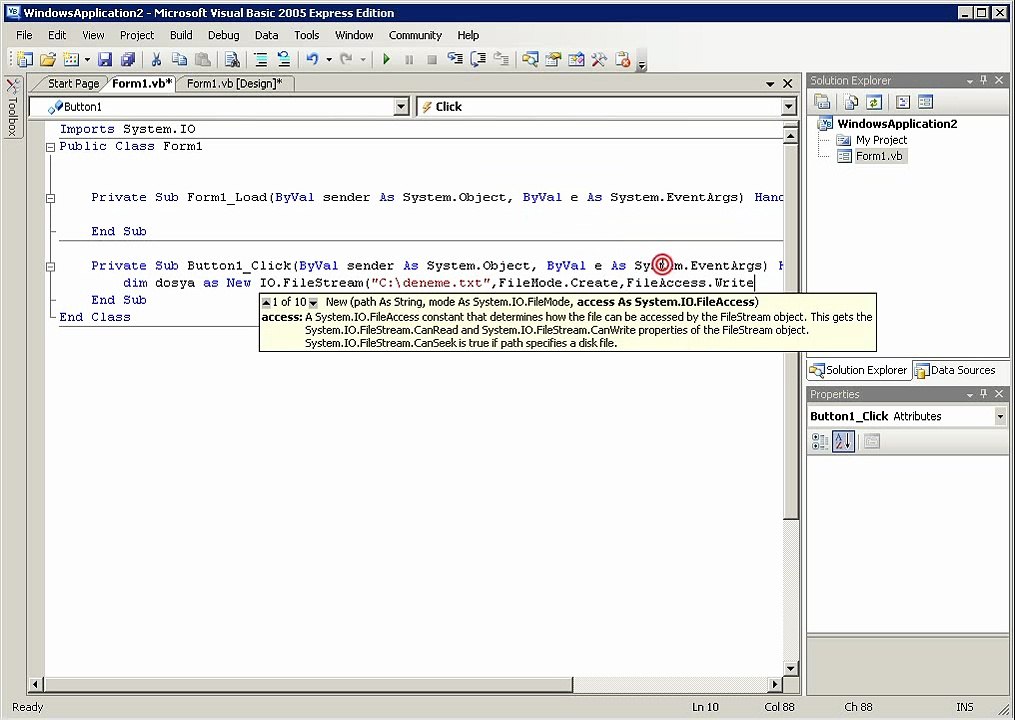Toggle Categorized view in Properties panel
The width and height of the screenshot is (1015, 720).
pyautogui.click(x=820, y=442)
